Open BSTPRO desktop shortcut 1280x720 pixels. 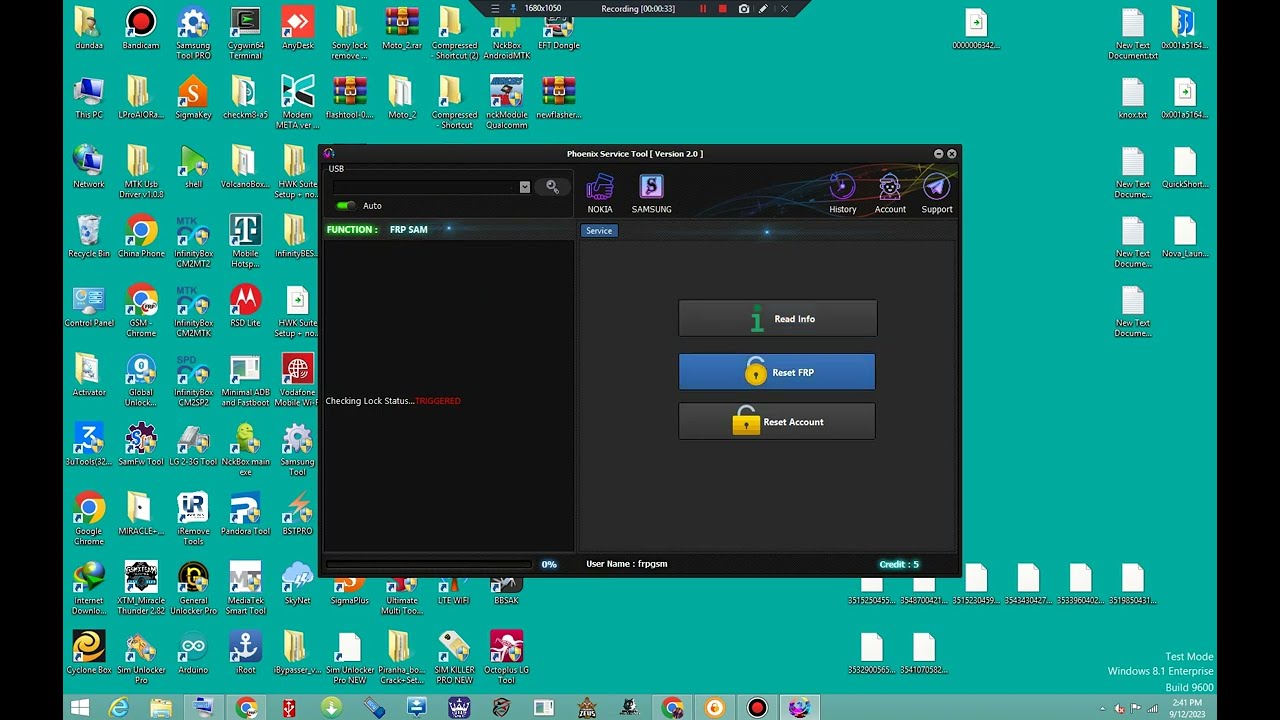[x=297, y=514]
